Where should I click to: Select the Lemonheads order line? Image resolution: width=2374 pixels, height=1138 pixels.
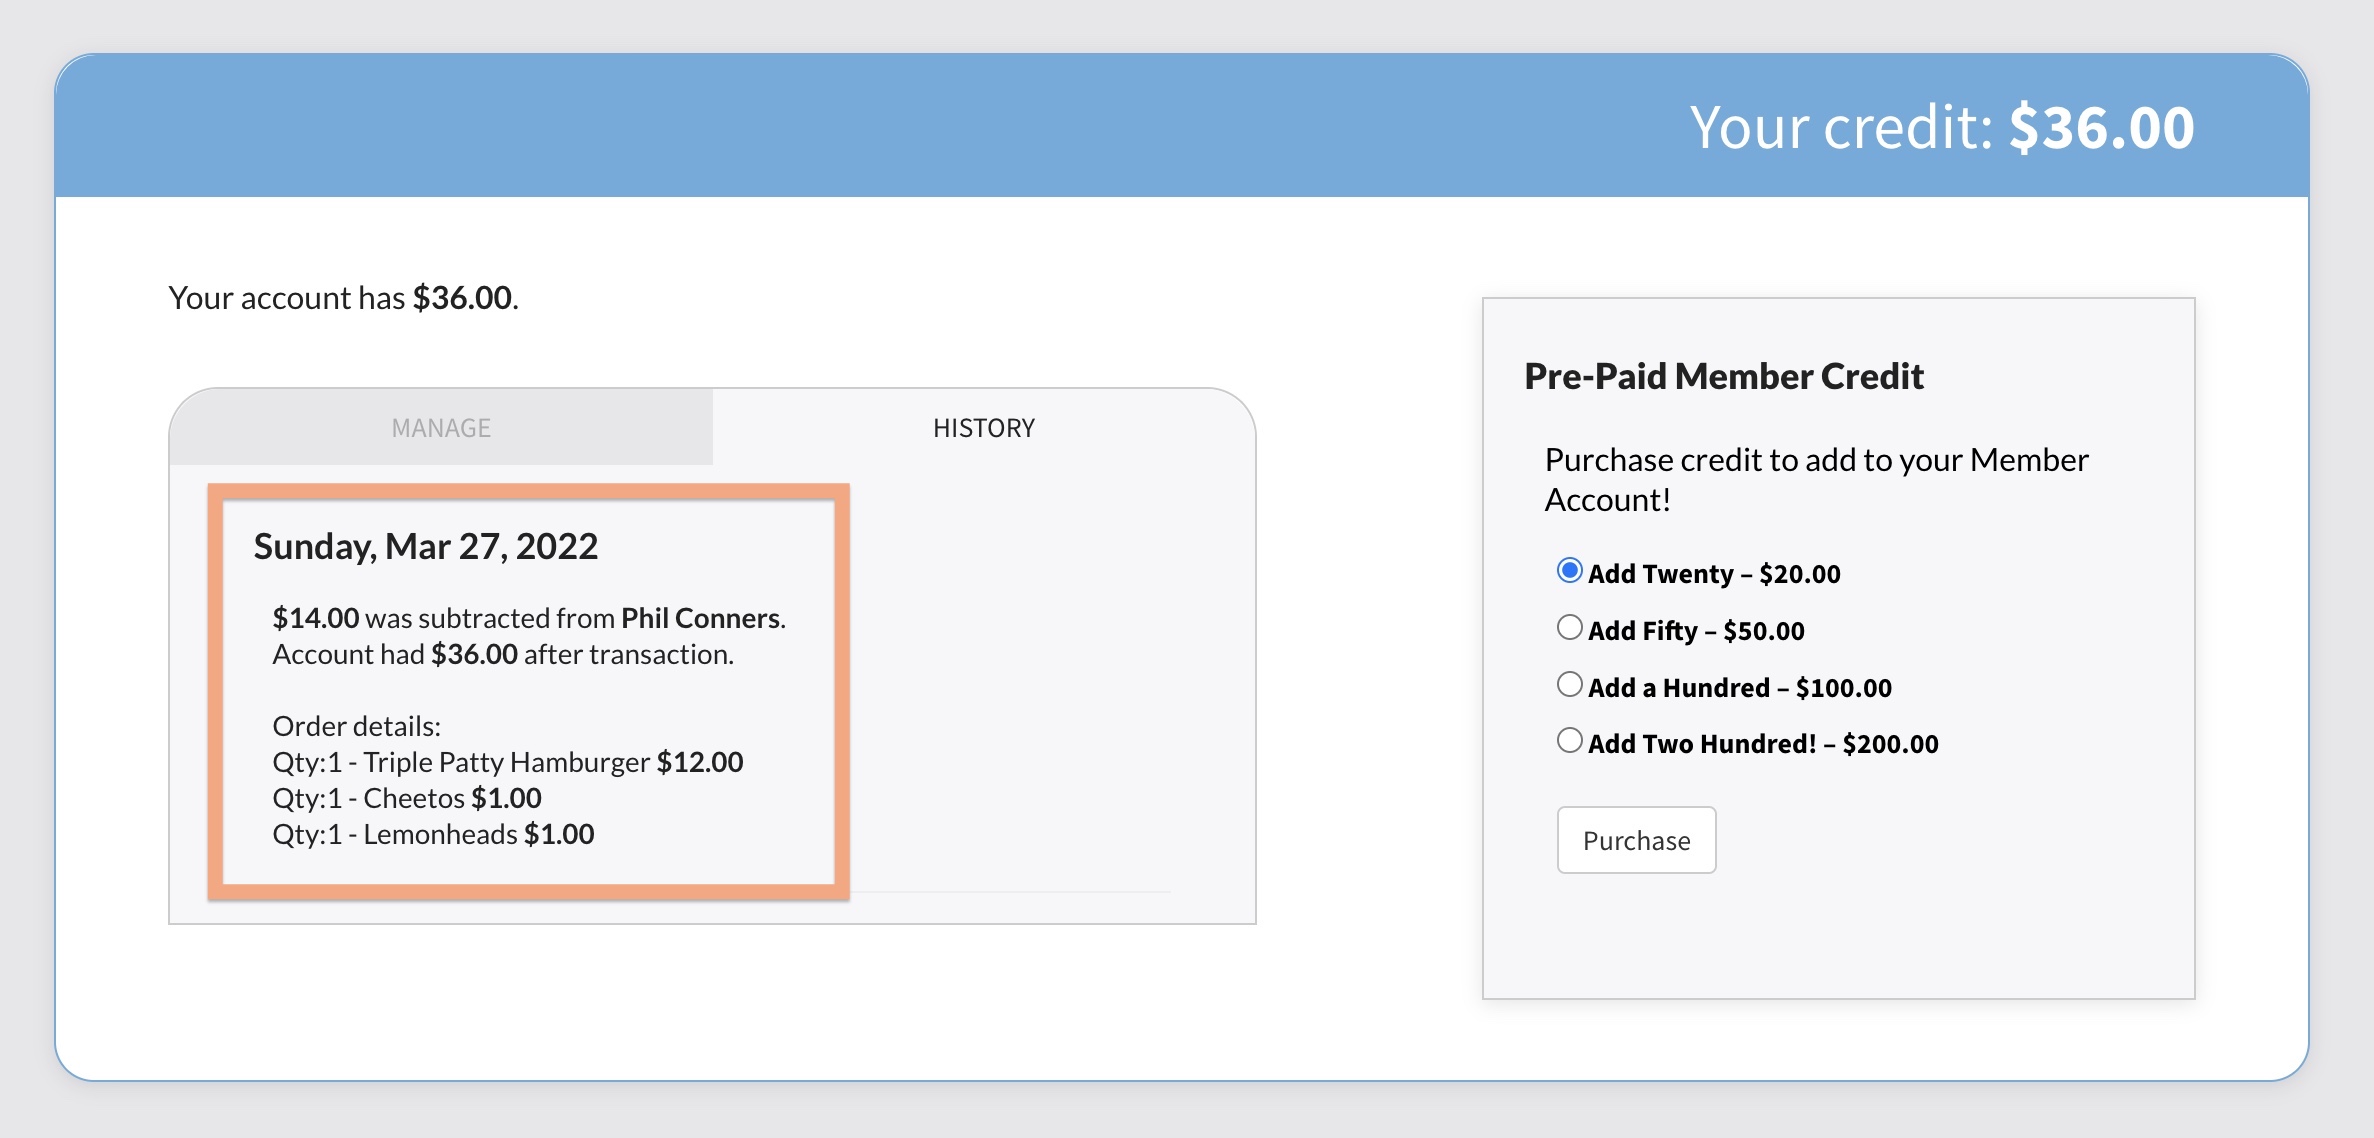coord(433,834)
